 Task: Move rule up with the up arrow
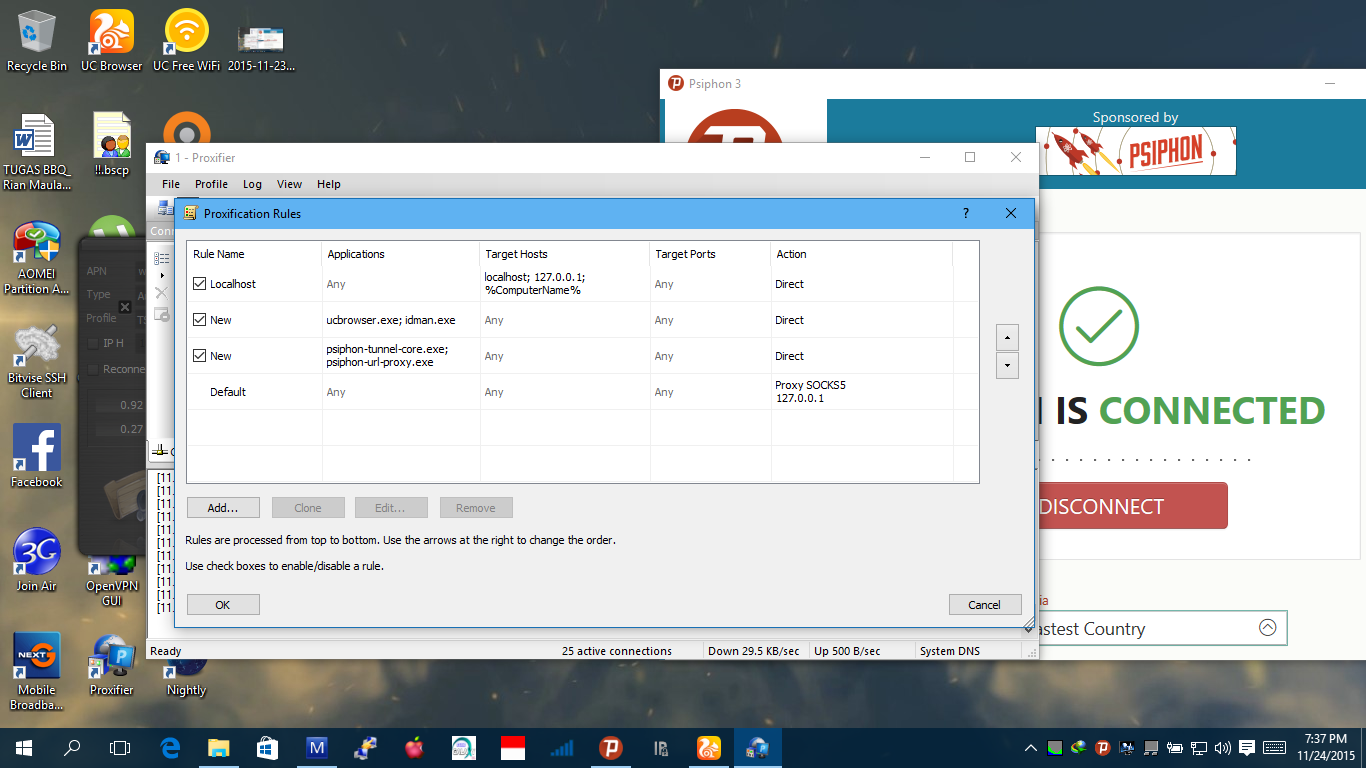[1008, 337]
